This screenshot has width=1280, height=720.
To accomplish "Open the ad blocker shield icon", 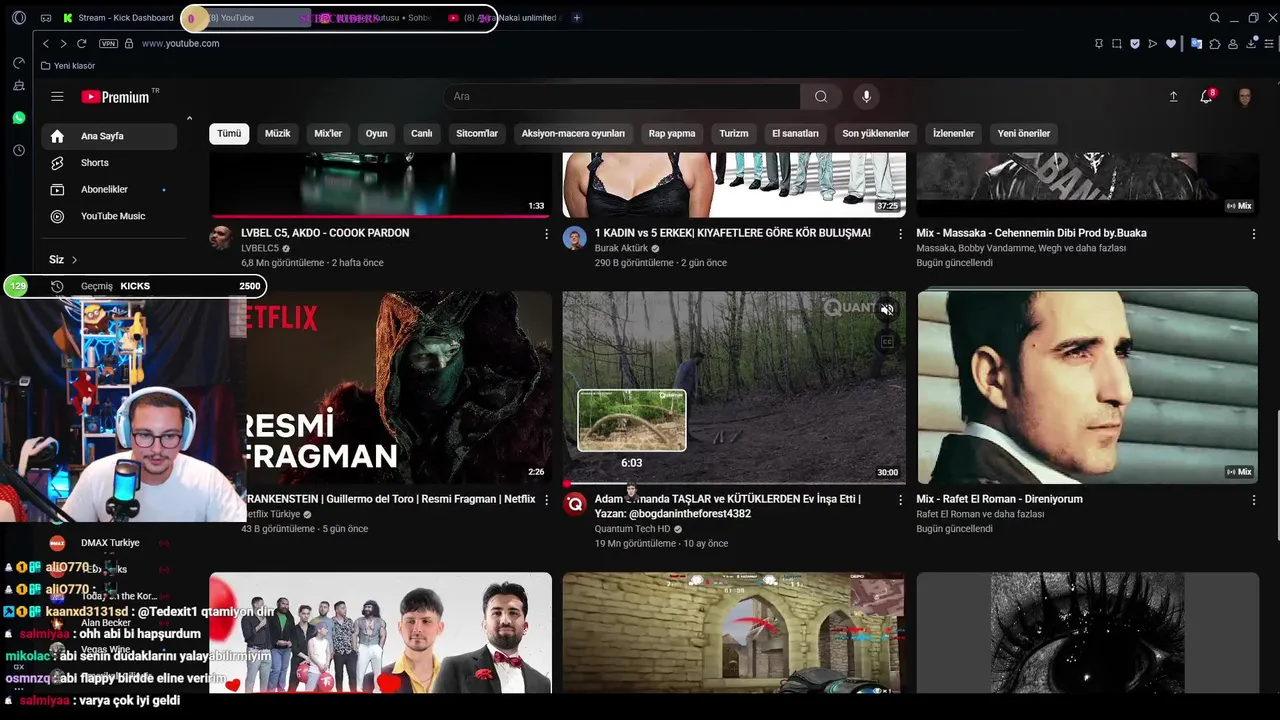I will 1135,44.
